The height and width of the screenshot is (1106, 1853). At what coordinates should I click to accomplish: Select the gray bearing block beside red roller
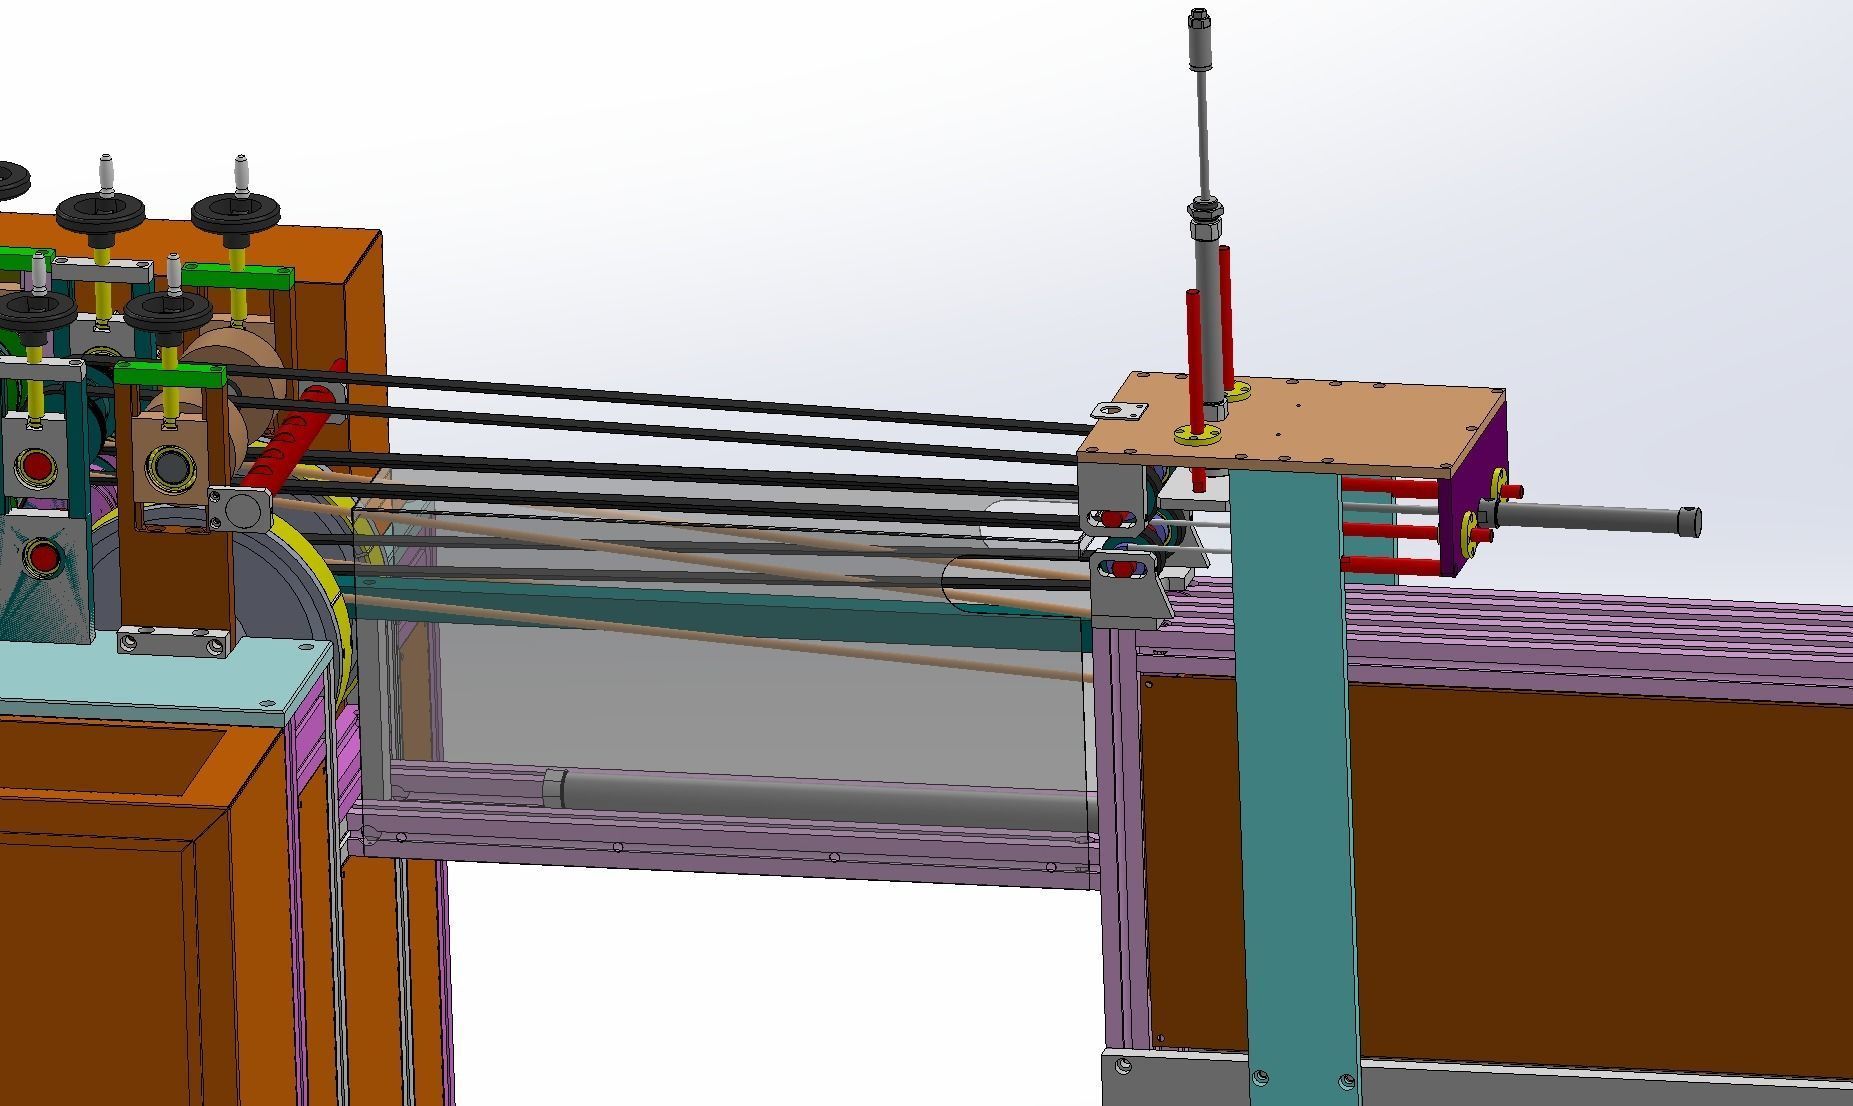tap(240, 509)
